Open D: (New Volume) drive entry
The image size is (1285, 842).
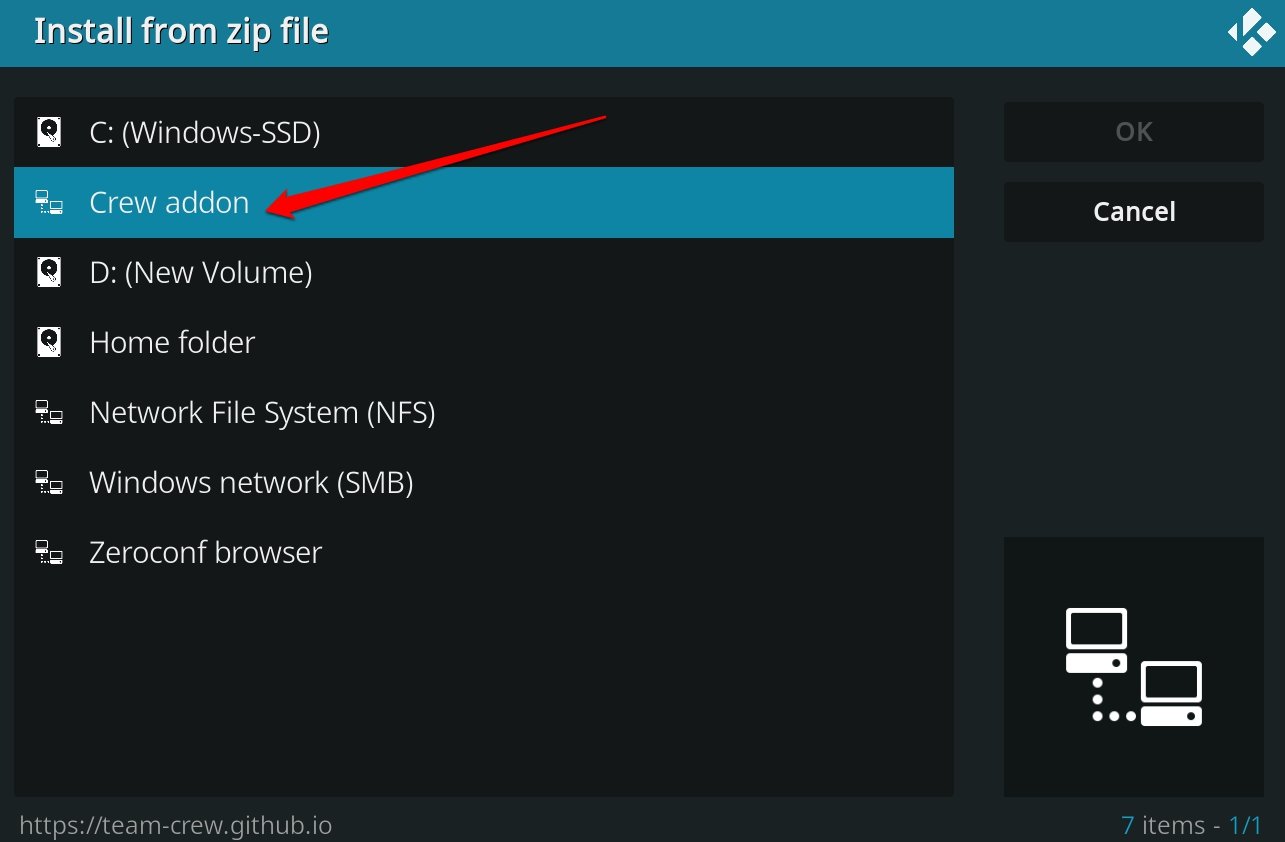(484, 272)
